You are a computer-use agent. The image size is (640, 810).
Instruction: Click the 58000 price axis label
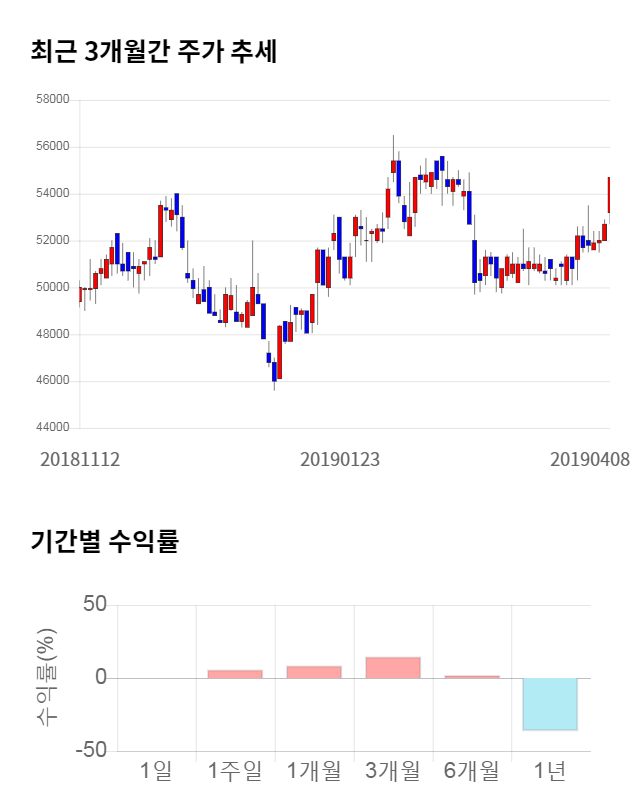pos(51,100)
